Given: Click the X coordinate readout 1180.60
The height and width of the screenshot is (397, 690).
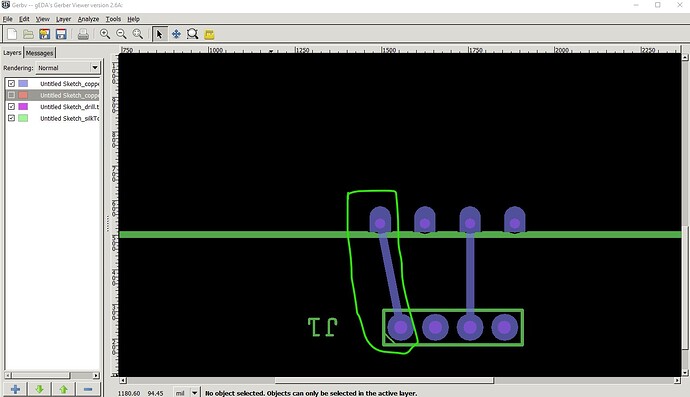Looking at the screenshot, I should coord(129,393).
